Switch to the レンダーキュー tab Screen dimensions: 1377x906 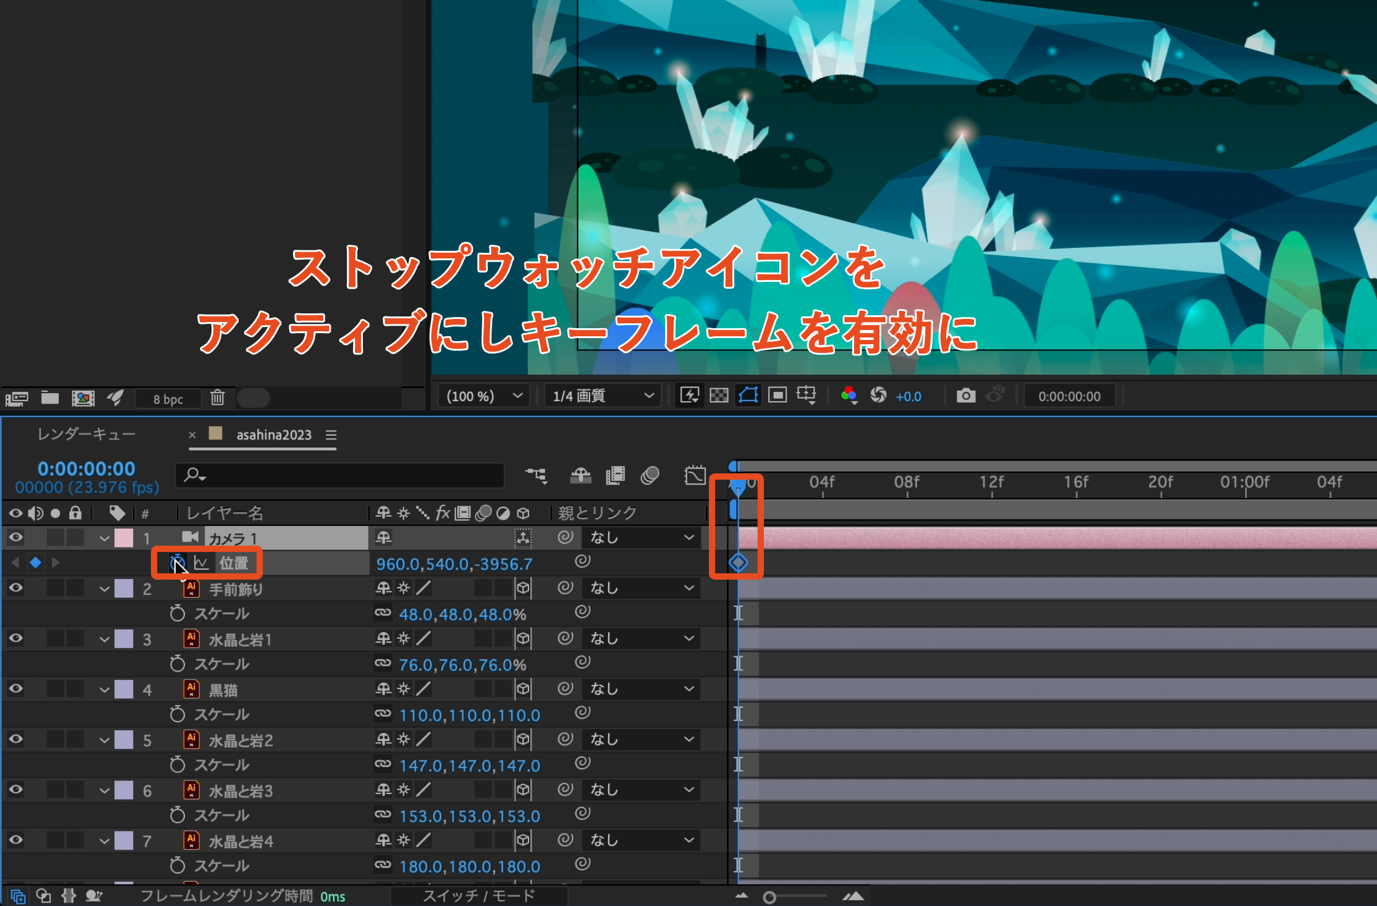click(86, 435)
